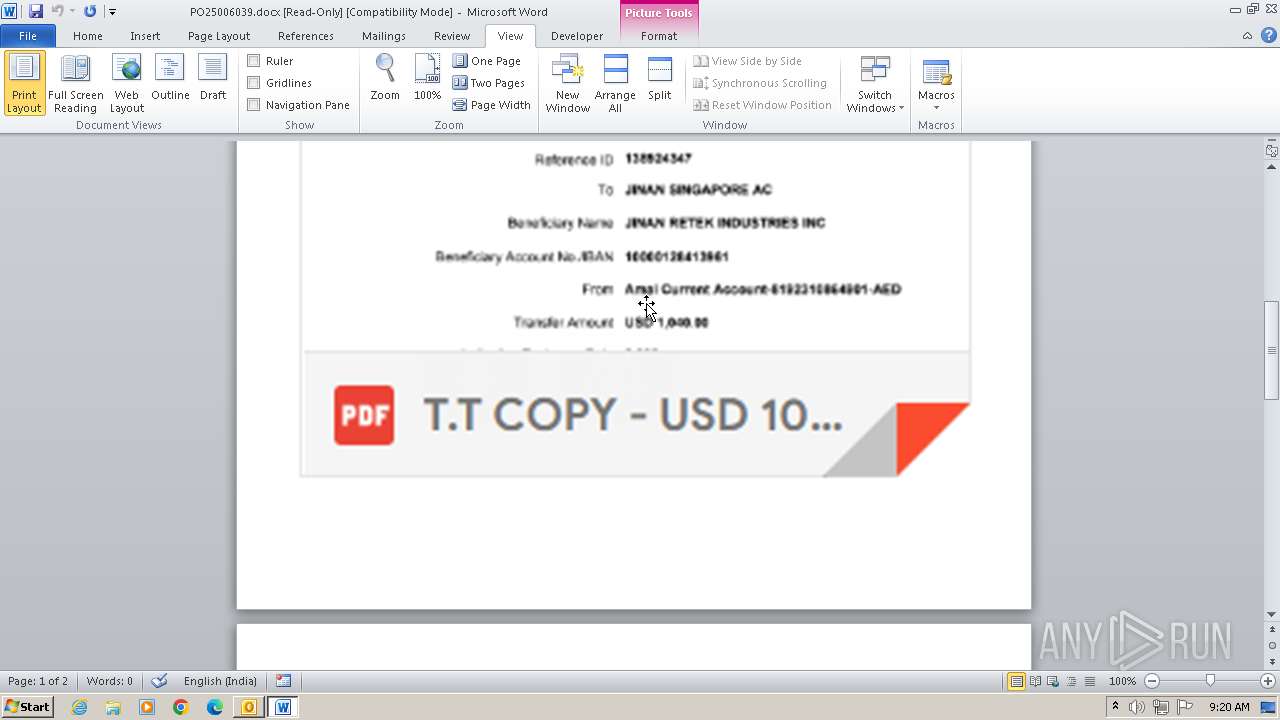Image resolution: width=1280 pixels, height=720 pixels.
Task: Click Next Page browse button
Action: click(x=1272, y=660)
